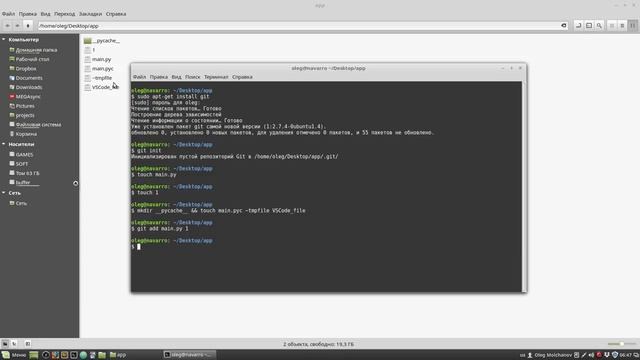
Task: Clear the location bar with its clear icon
Action: tap(564, 26)
